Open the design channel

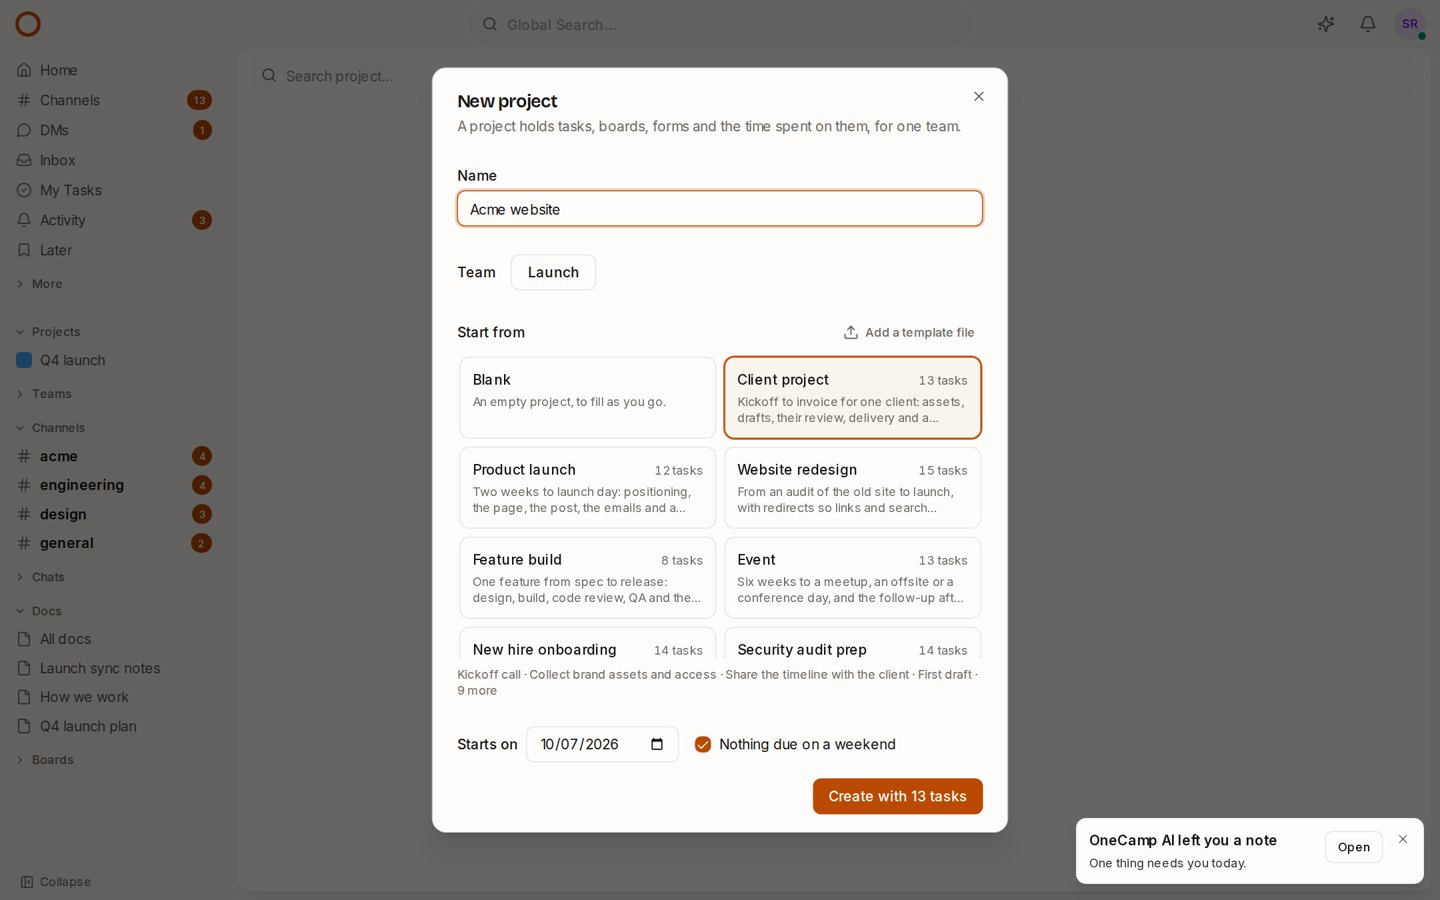click(x=114, y=514)
